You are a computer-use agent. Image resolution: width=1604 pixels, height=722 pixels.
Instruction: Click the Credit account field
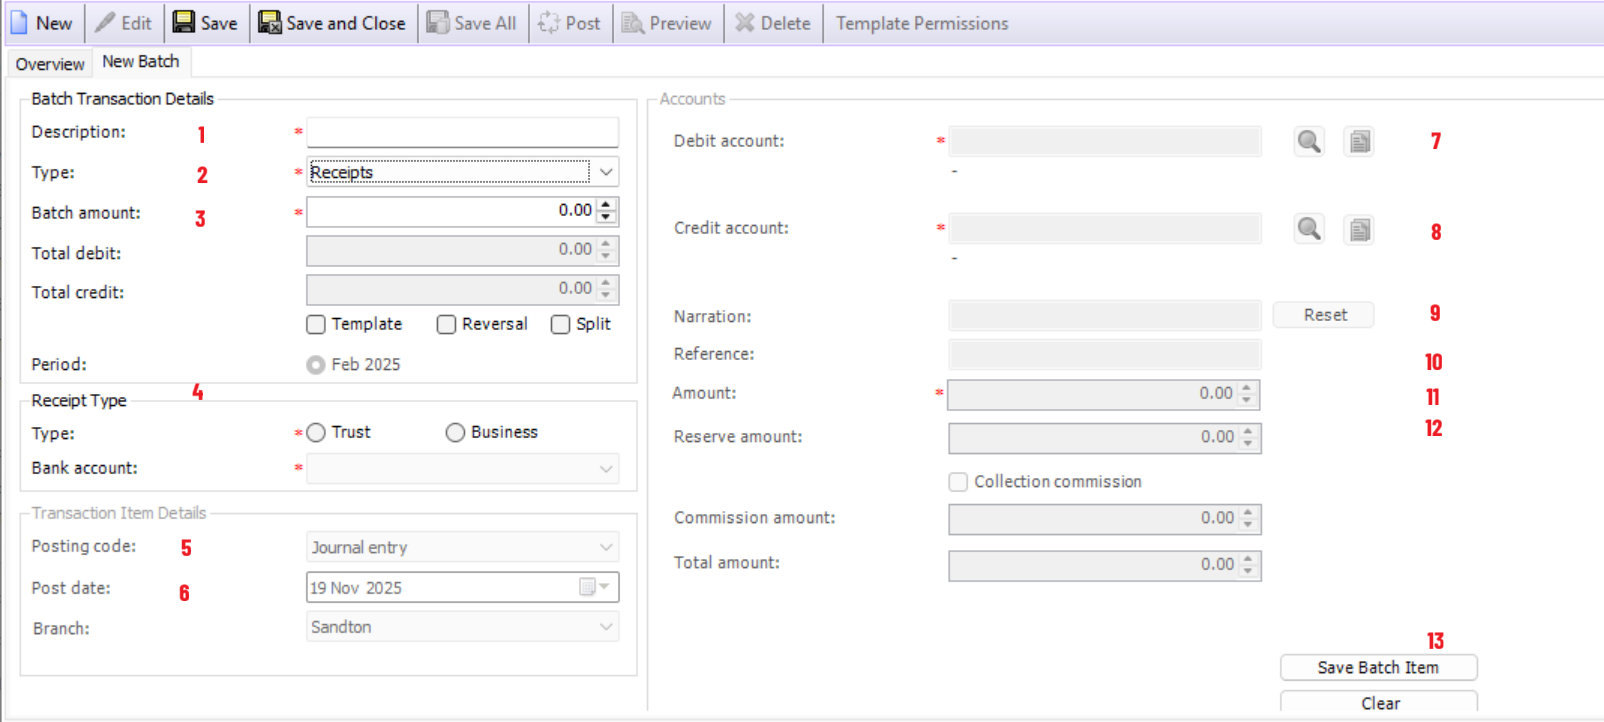[1104, 229]
